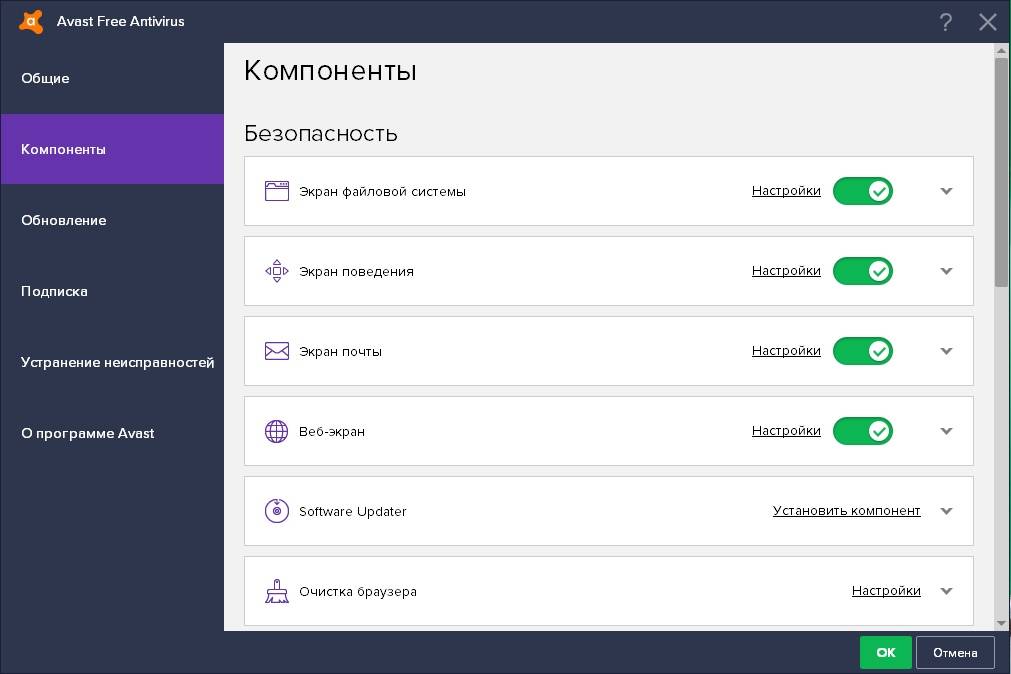Click the Безопасность section heading
Screen dimensions: 1011x674
point(320,134)
